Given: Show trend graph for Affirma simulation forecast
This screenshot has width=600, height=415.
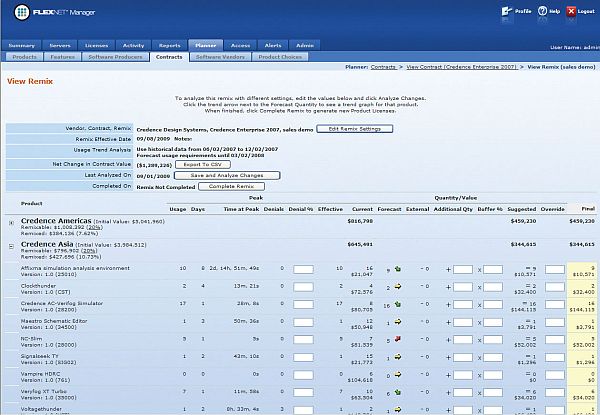Looking at the screenshot, I should click(398, 269).
